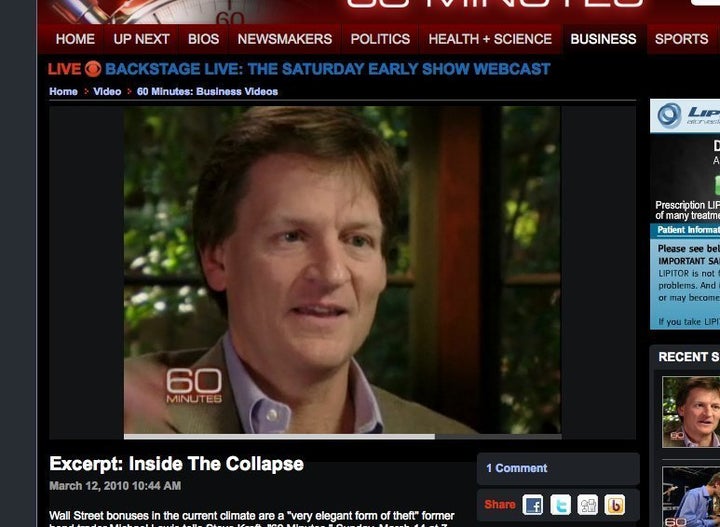Click the Lipitor logo in the ad
The height and width of the screenshot is (527, 720).
[x=687, y=116]
